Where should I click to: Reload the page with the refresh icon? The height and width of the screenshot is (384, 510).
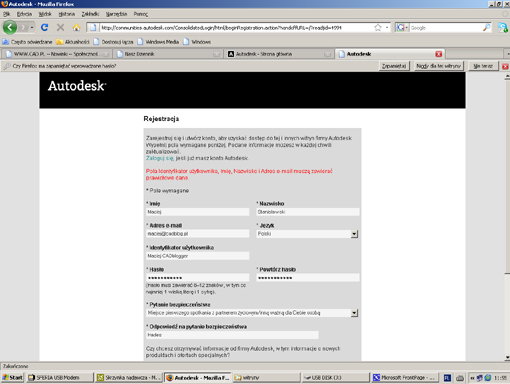(x=44, y=27)
